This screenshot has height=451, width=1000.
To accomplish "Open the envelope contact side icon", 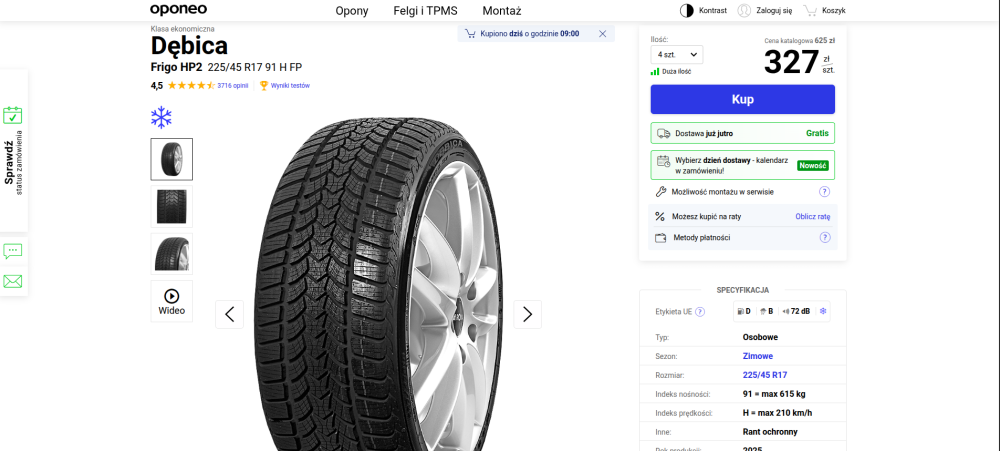I will coord(13,281).
